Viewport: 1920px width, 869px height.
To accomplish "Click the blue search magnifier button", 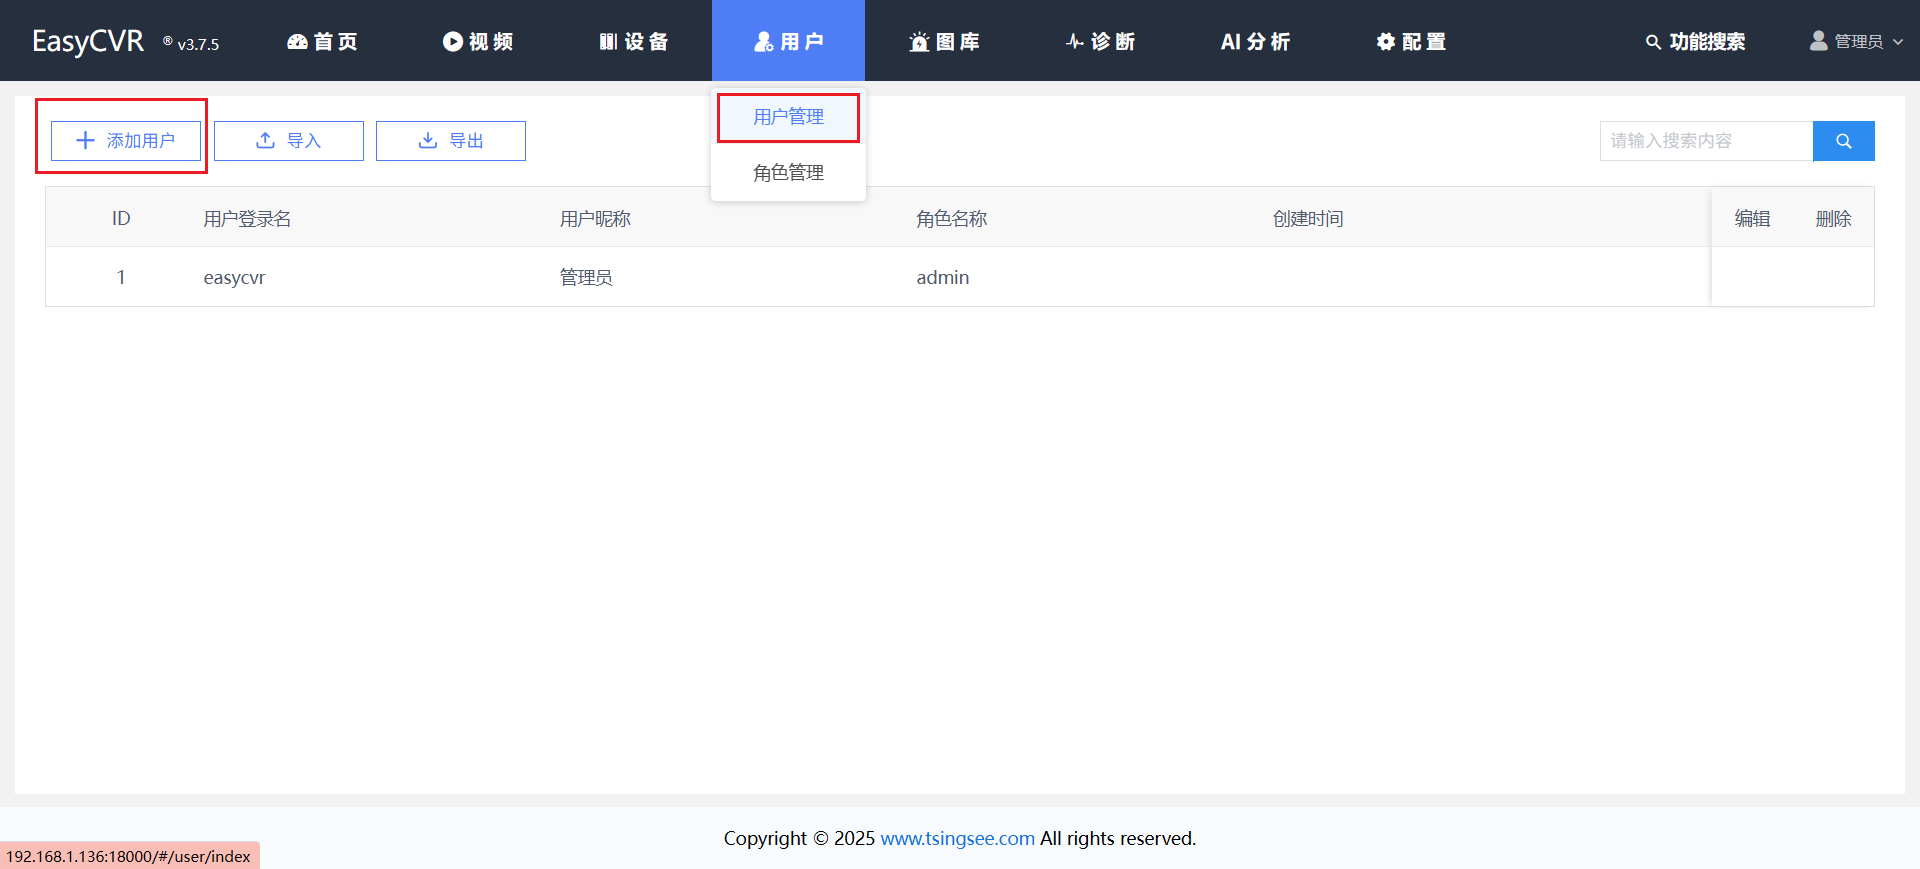I will (1844, 141).
